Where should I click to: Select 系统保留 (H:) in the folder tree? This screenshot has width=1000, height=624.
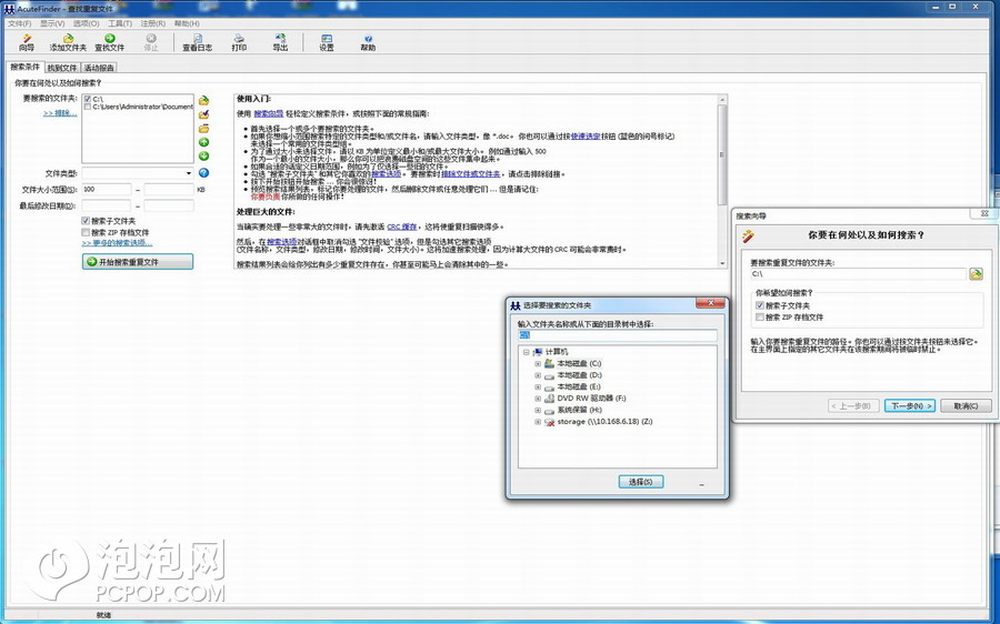(x=579, y=410)
